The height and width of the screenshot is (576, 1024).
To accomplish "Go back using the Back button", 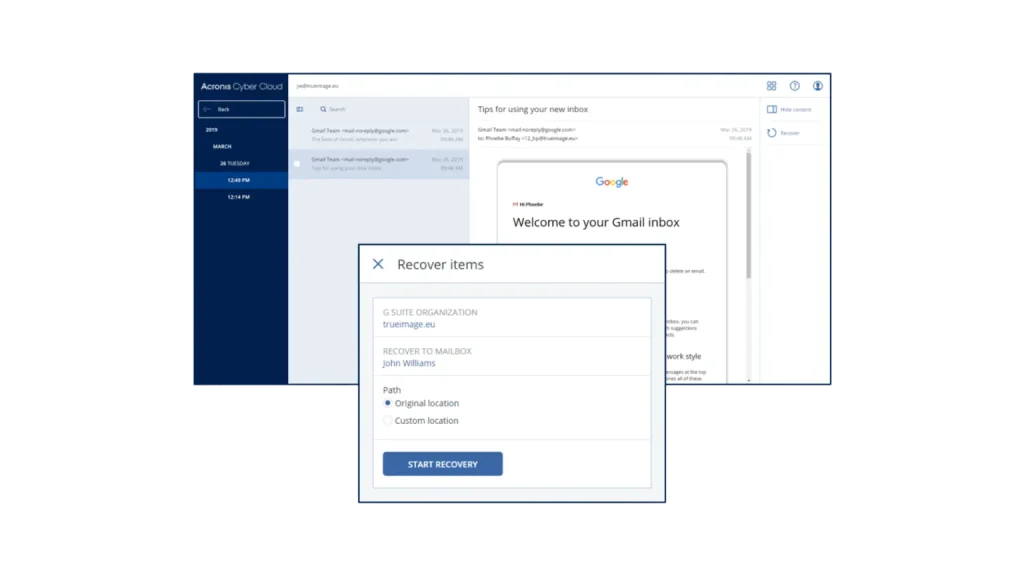I will [242, 109].
